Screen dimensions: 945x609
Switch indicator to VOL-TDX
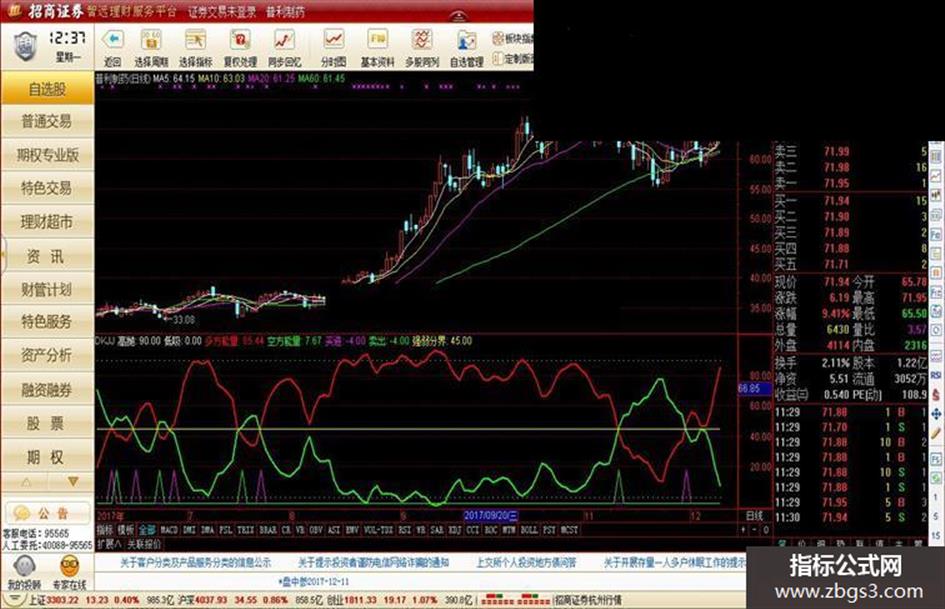(378, 530)
